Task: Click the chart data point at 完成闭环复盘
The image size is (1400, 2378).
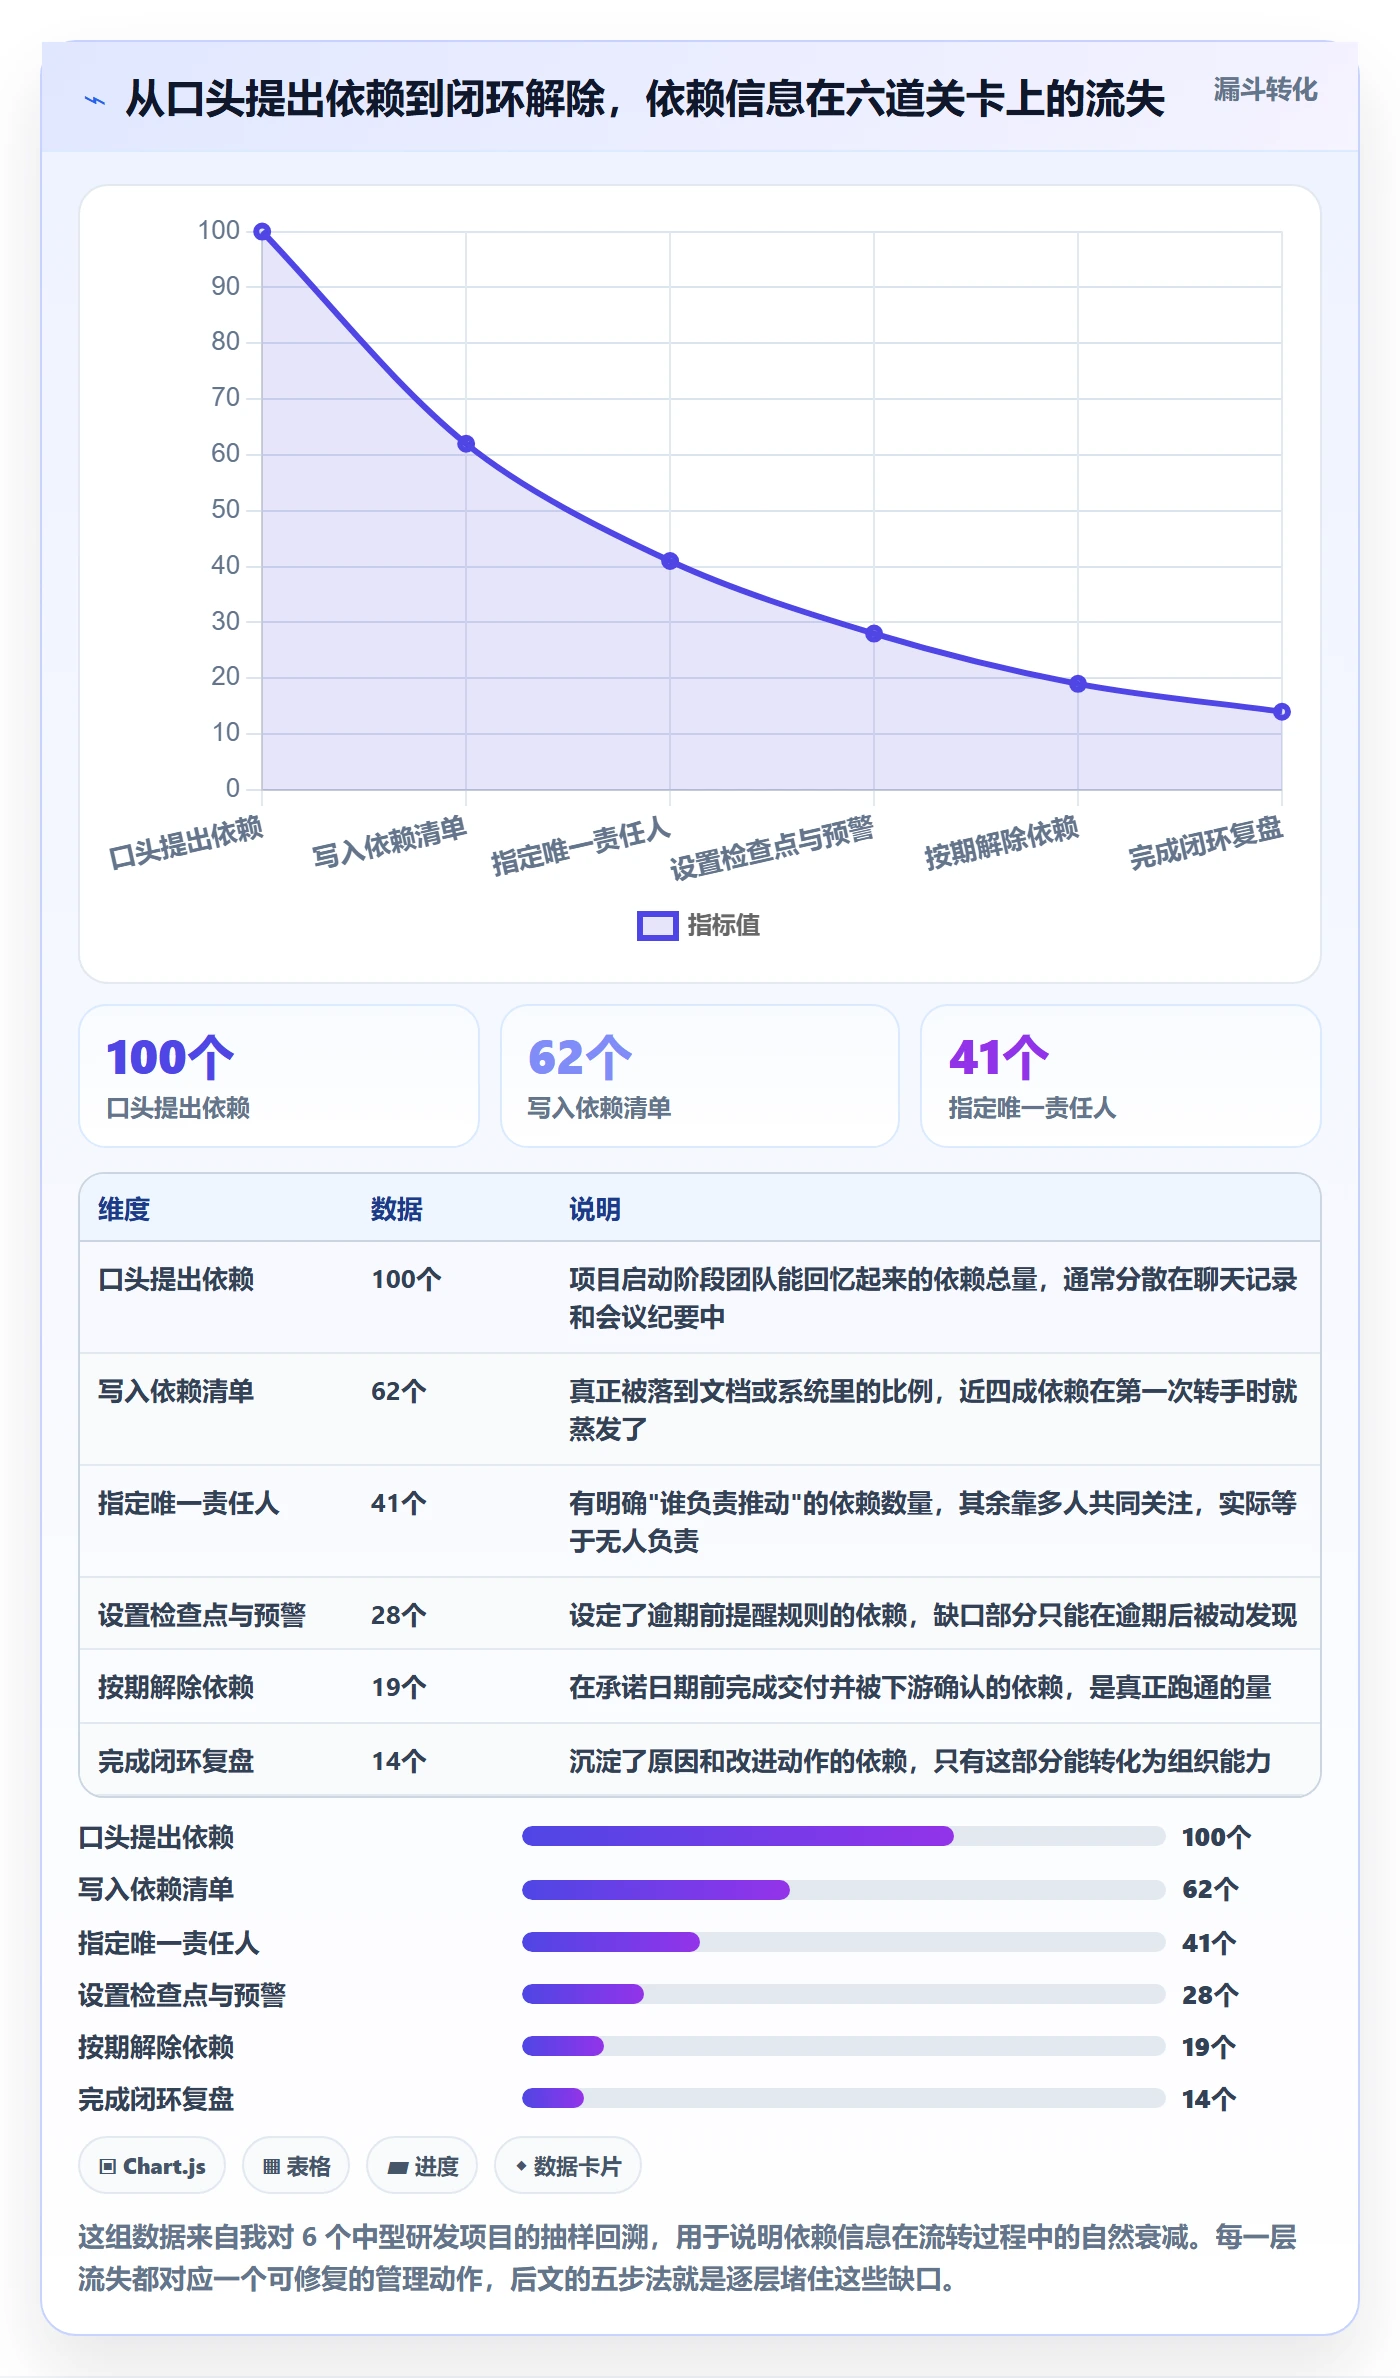Action: [1282, 712]
